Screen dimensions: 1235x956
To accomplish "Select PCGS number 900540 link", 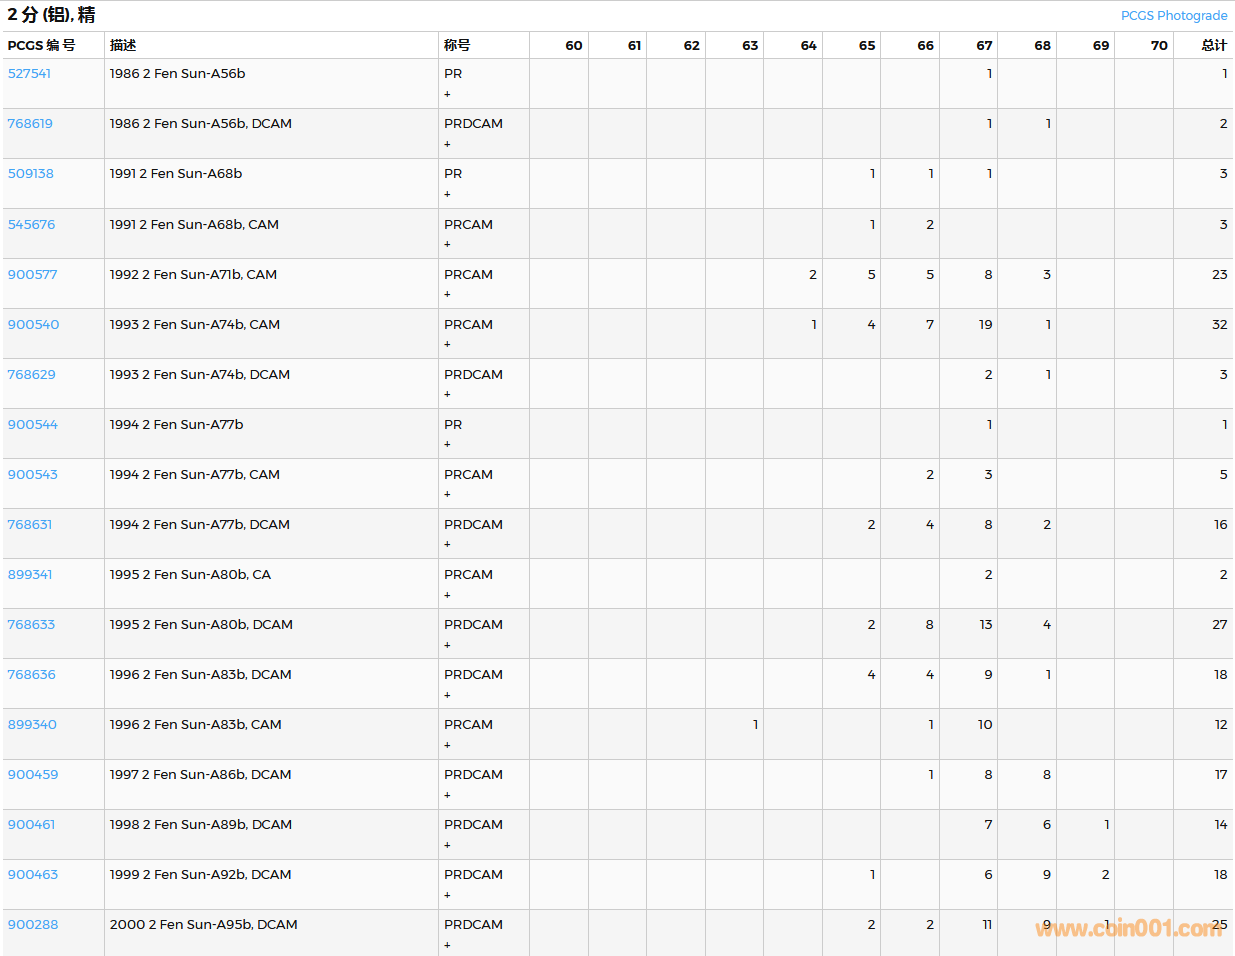I will point(33,325).
